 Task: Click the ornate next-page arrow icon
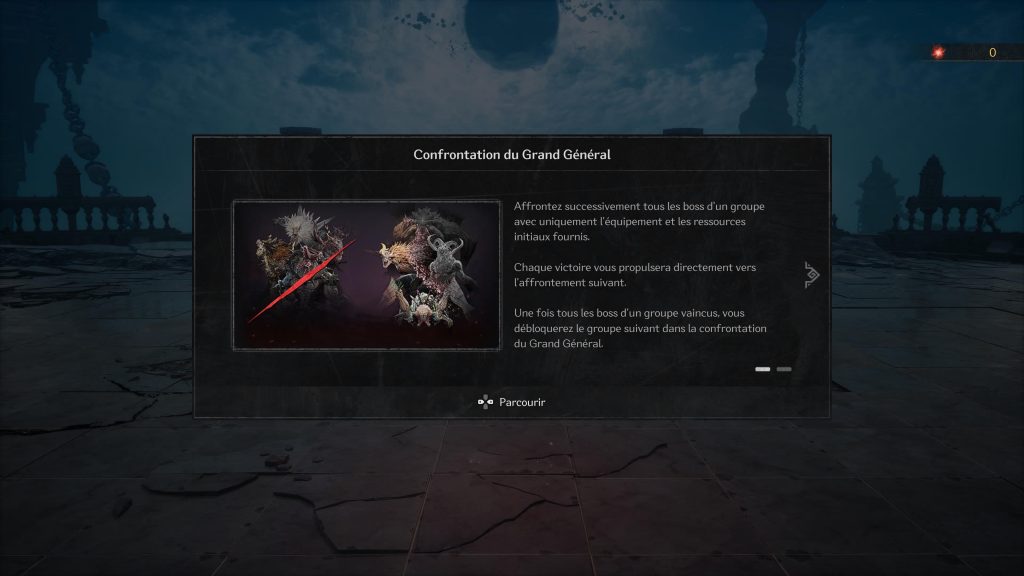(x=811, y=275)
